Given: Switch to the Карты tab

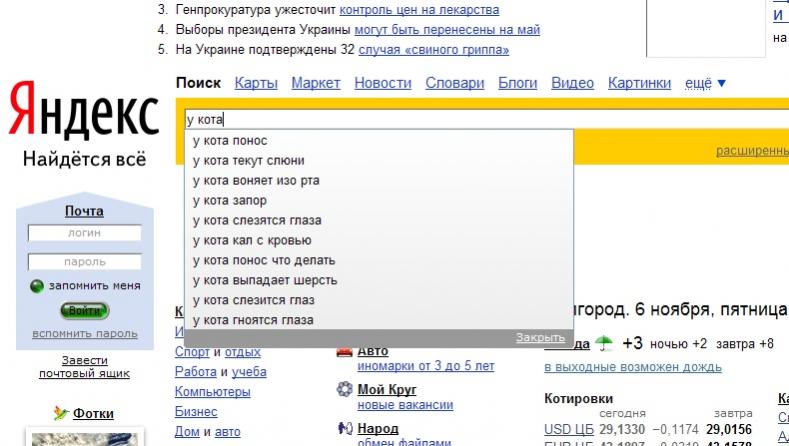Looking at the screenshot, I should [x=256, y=83].
